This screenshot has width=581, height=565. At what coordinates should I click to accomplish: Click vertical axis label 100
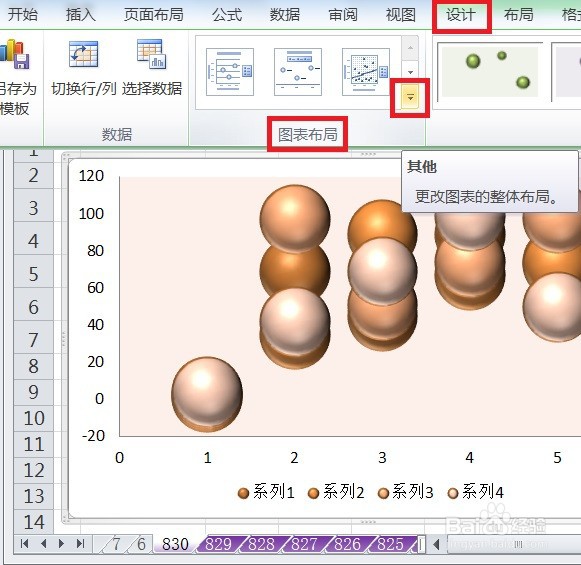pos(91,214)
